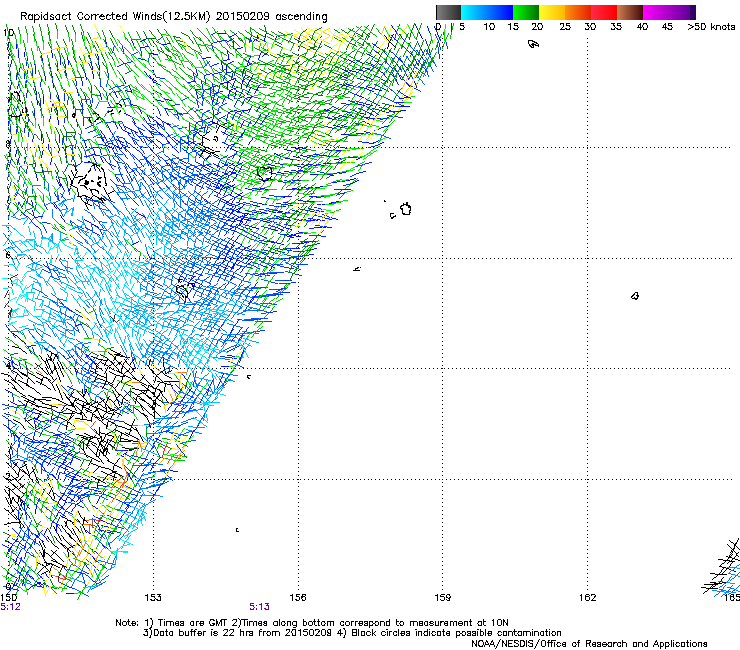This screenshot has width=740, height=650.
Task: Click the "156" longitude axis label
Action: point(298,598)
